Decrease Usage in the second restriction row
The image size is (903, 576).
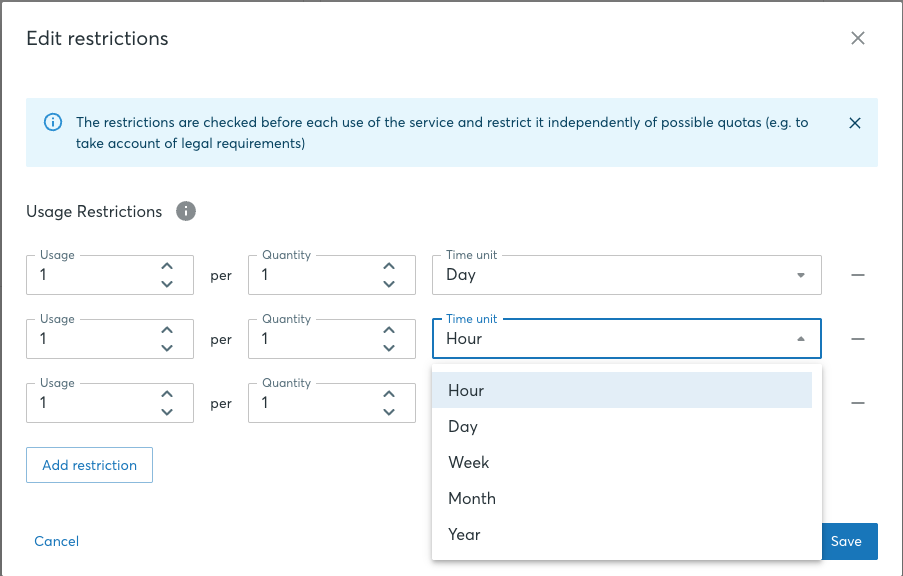pyautogui.click(x=167, y=348)
